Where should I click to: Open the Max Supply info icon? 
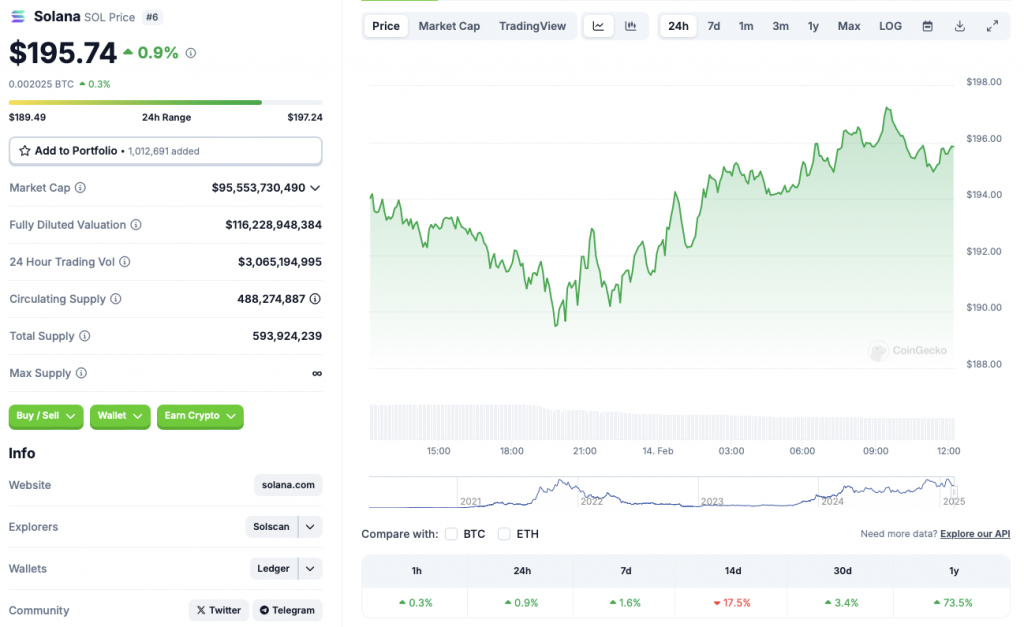[x=81, y=373]
